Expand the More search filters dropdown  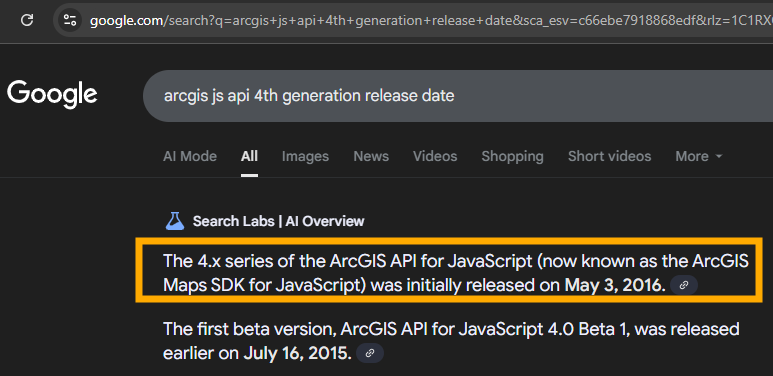pyautogui.click(x=699, y=157)
